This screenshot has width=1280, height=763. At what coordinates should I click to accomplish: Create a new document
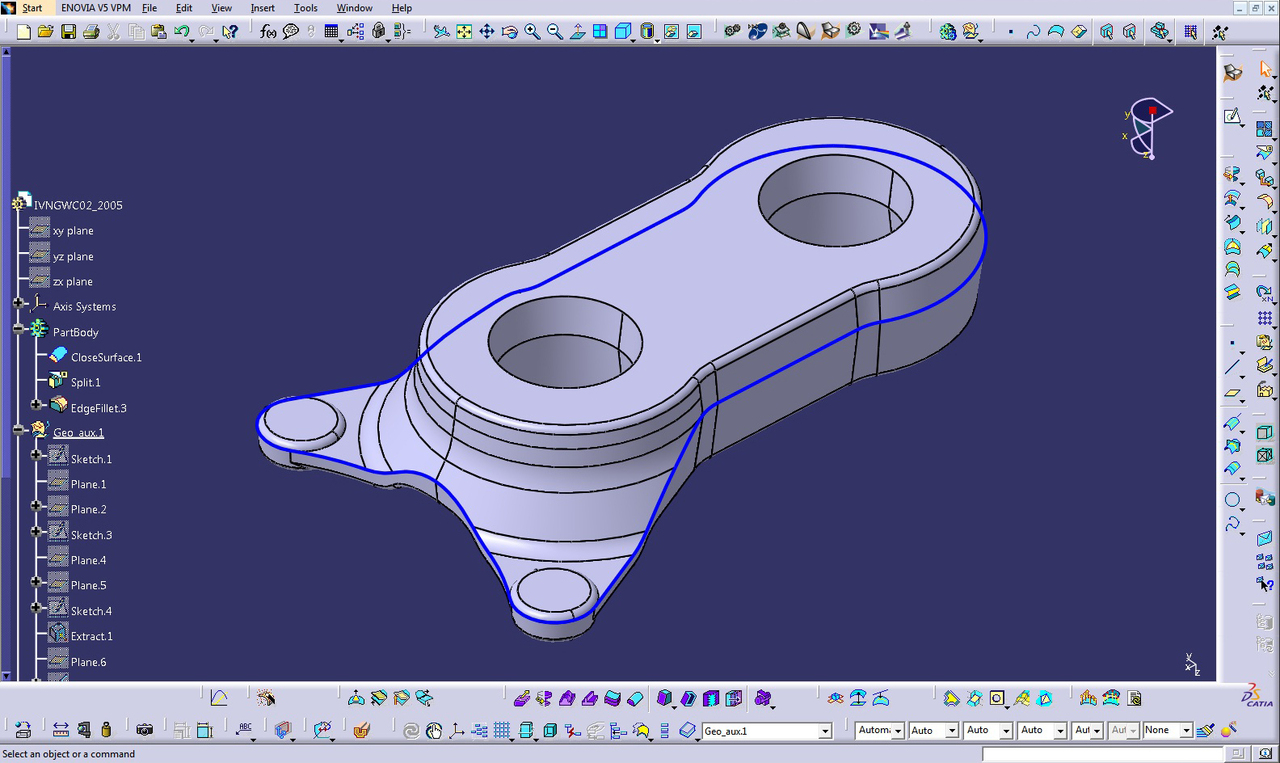23,32
